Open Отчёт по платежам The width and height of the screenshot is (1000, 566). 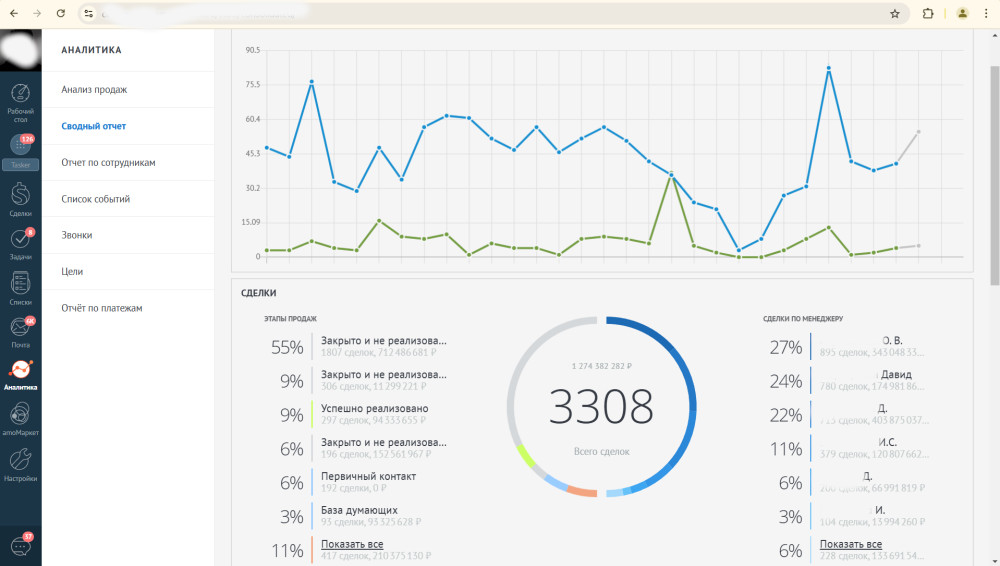coord(102,308)
